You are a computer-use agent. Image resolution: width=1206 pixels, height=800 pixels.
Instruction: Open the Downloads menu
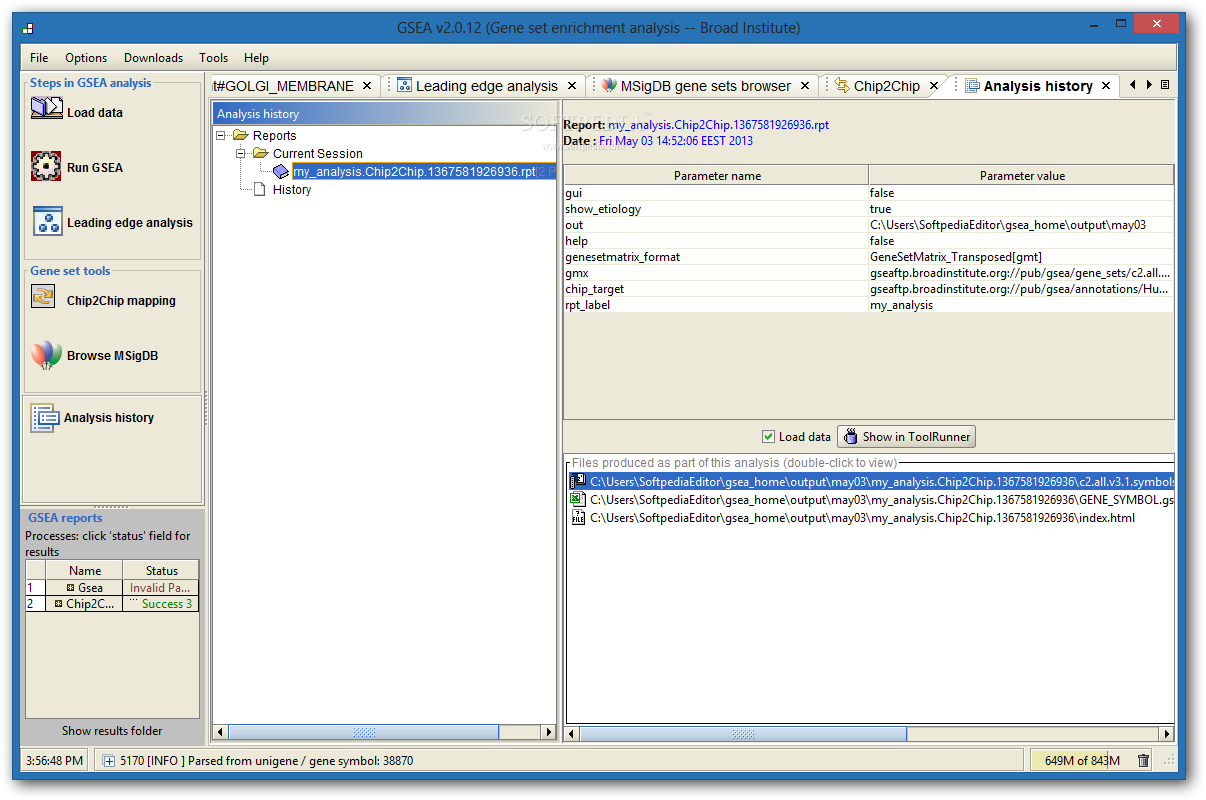153,58
